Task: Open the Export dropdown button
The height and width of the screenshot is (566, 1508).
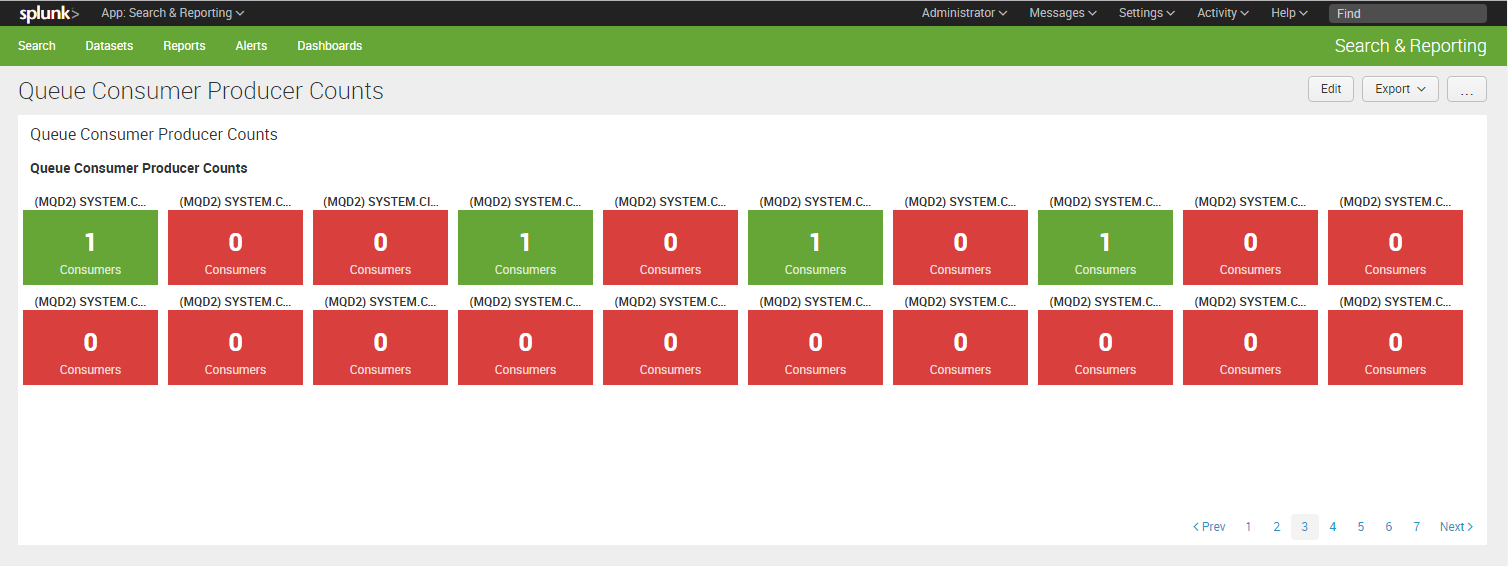Action: 1399,89
